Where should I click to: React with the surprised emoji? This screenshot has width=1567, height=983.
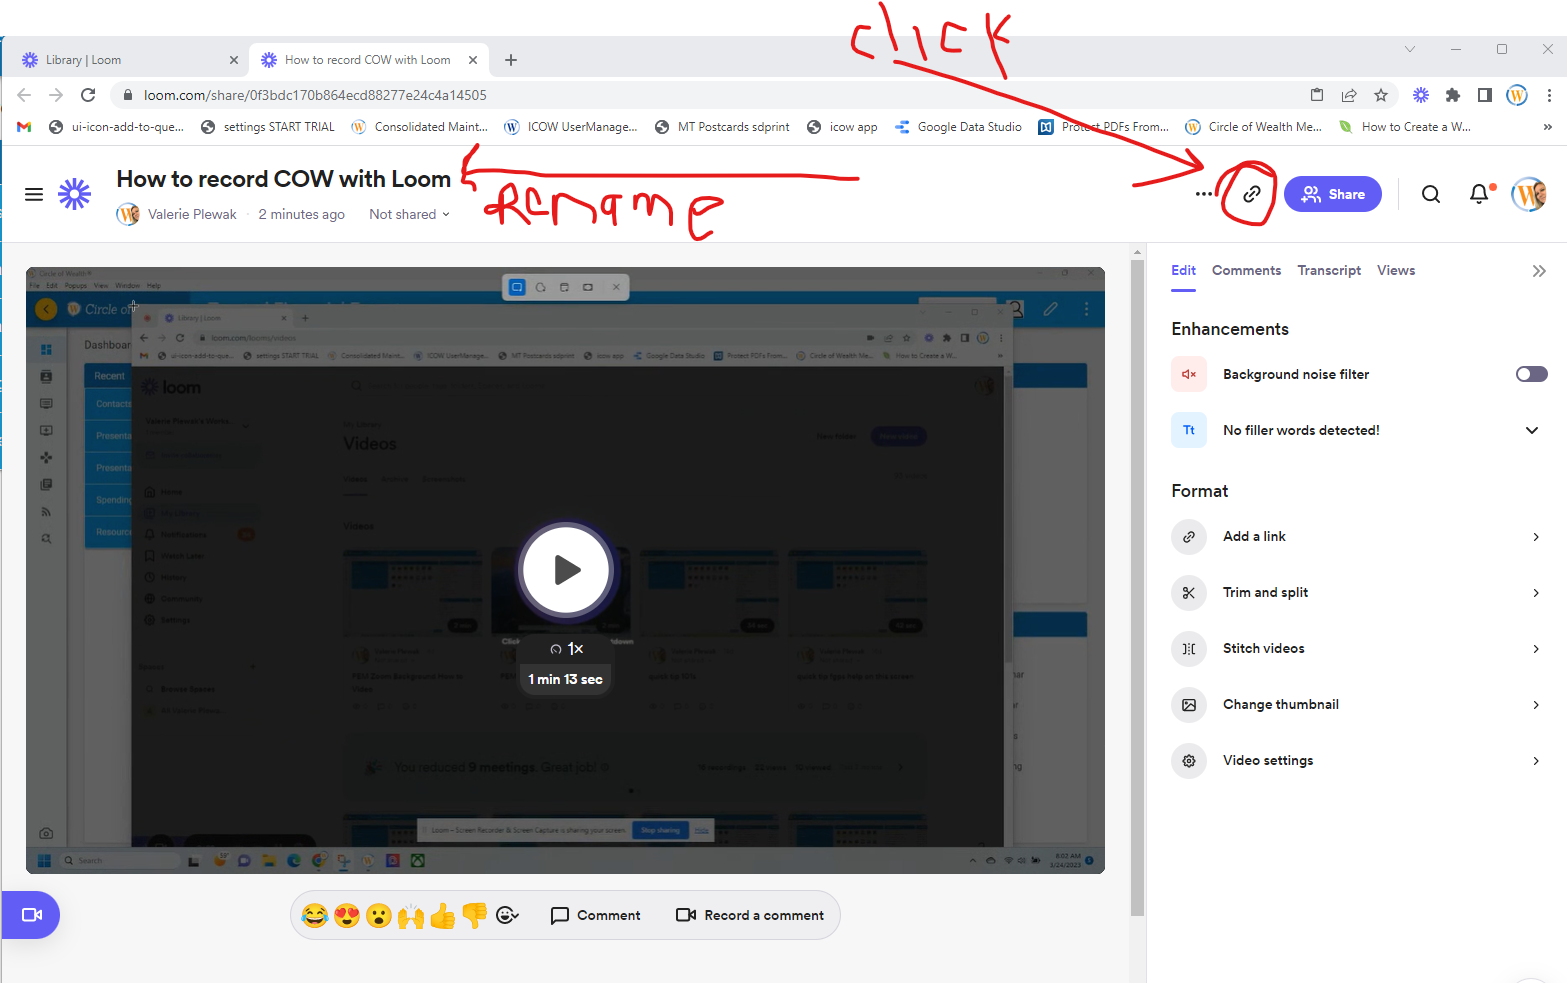pos(379,915)
